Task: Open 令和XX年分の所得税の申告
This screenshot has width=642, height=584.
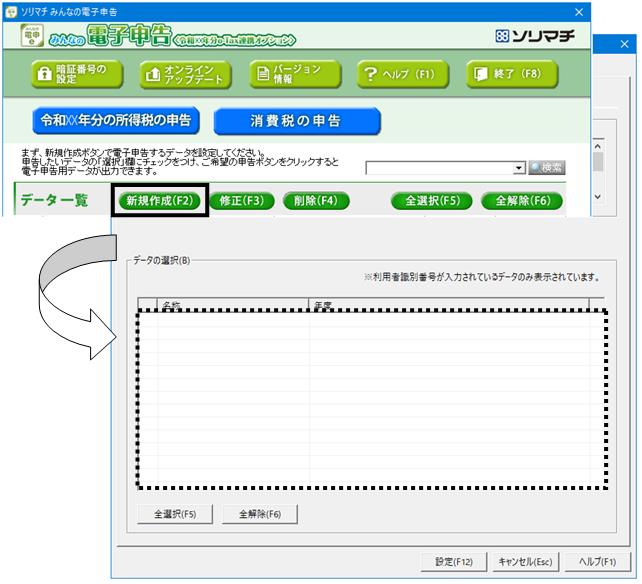Action: [x=116, y=120]
